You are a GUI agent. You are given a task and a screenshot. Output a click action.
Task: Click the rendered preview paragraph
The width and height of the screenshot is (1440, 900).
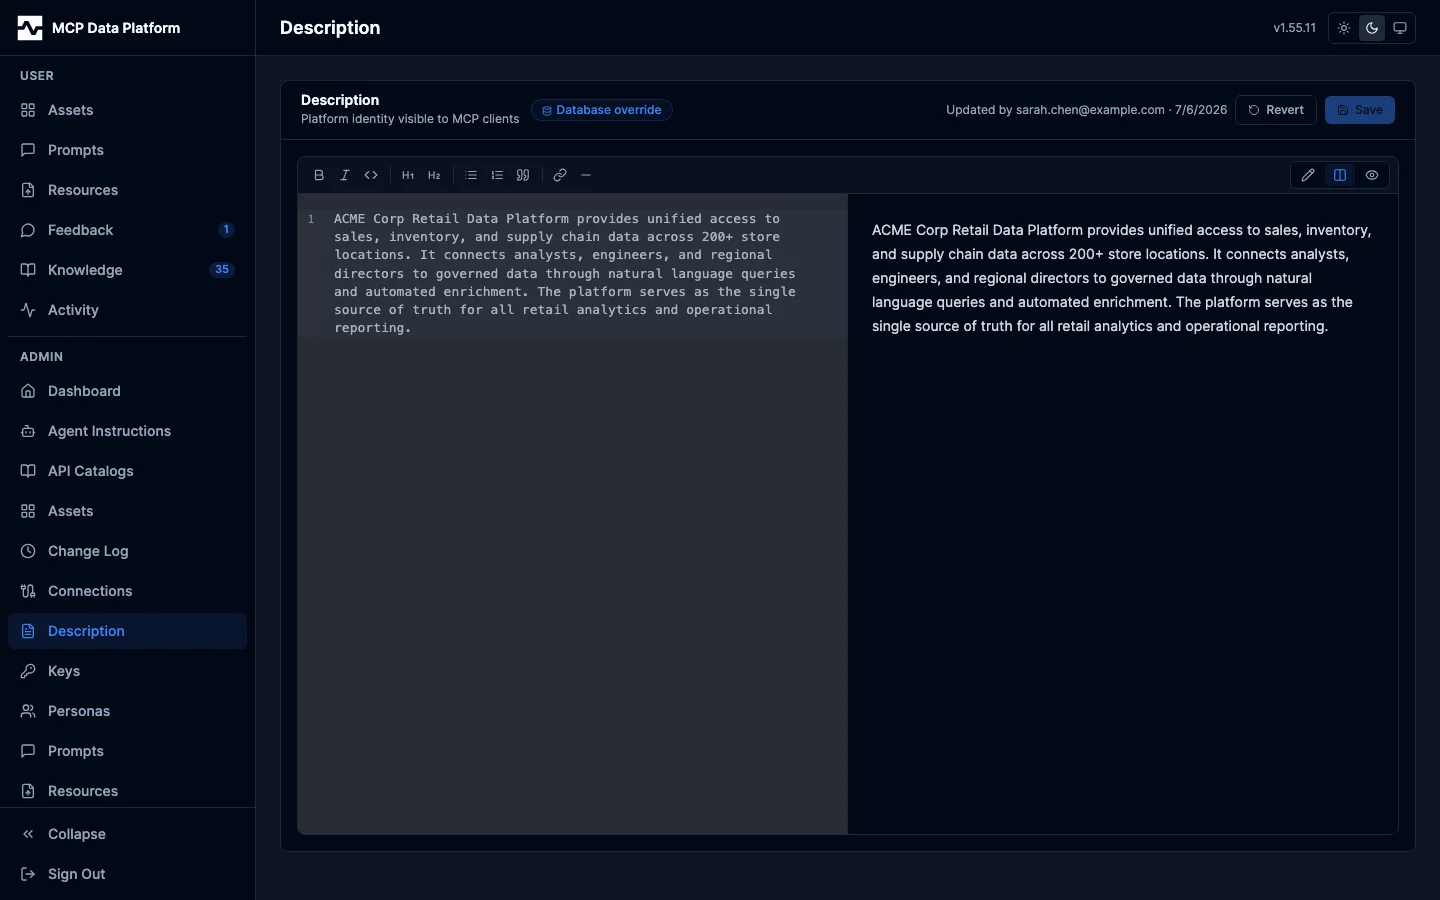[1122, 278]
